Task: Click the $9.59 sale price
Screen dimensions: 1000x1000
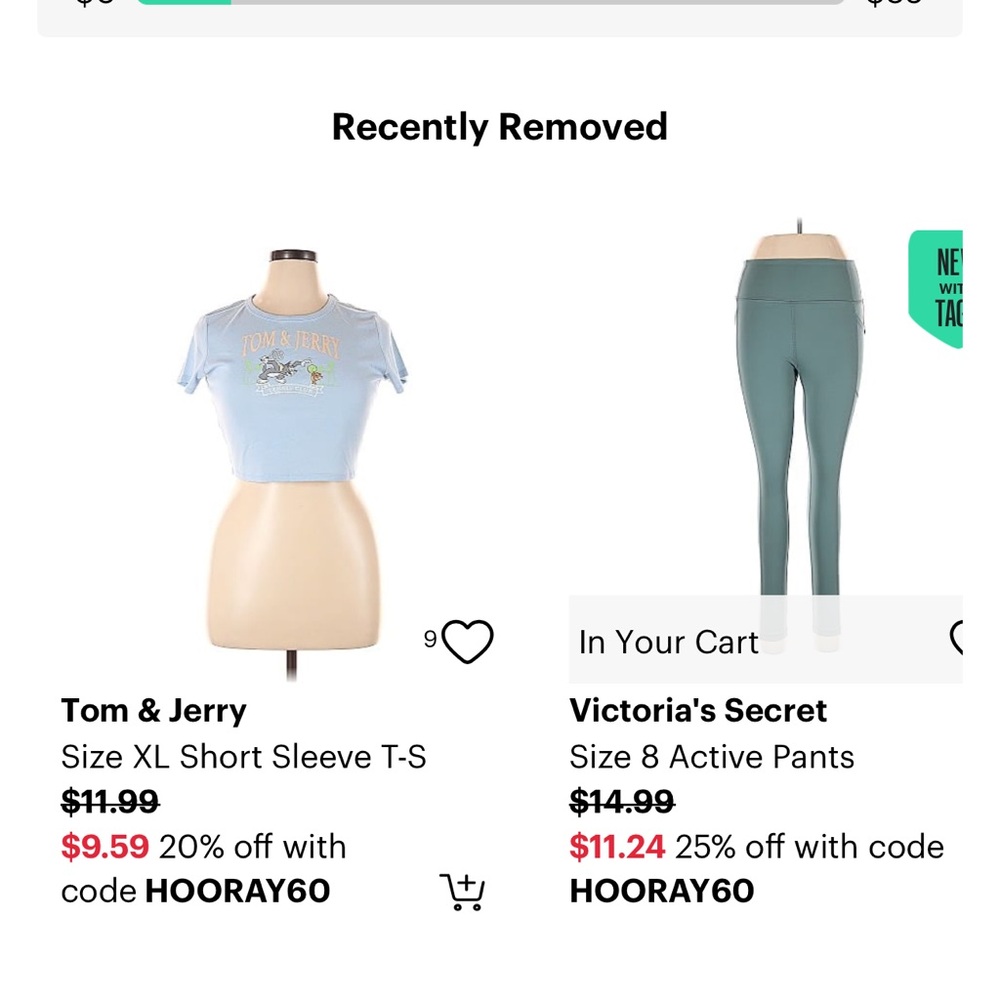Action: point(105,847)
